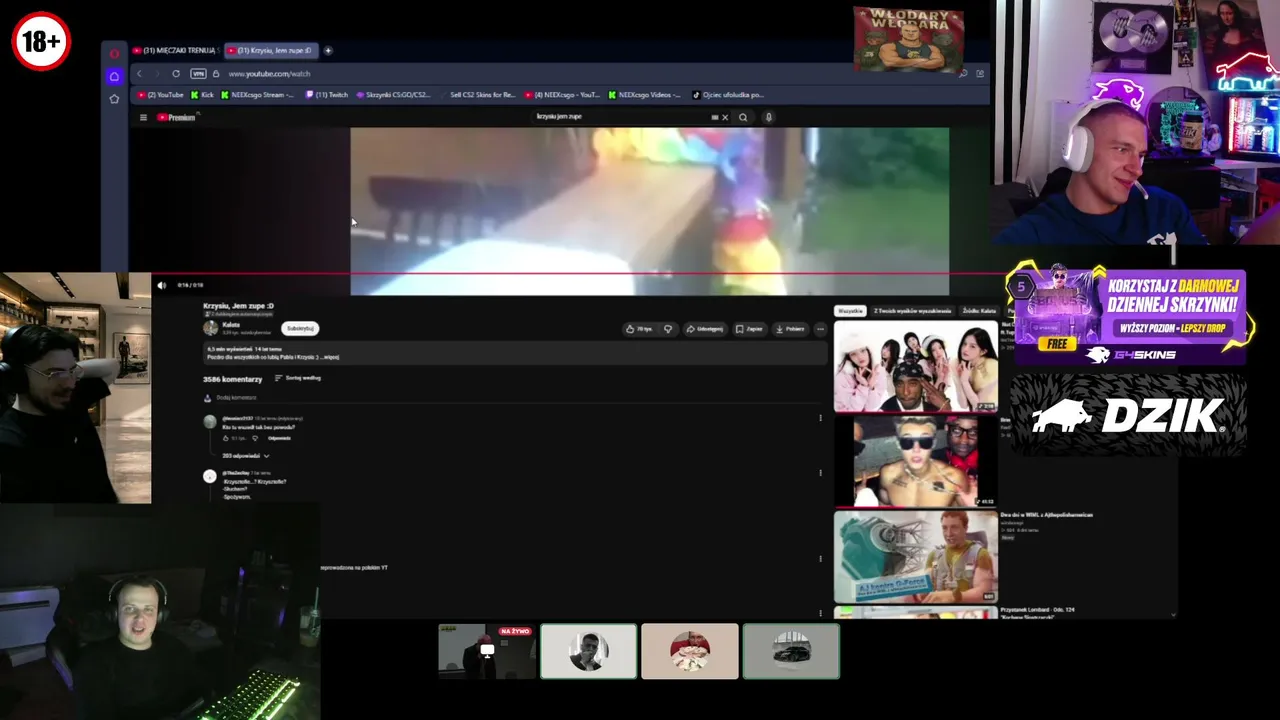
Task: Go back with the browser back arrow
Action: click(139, 74)
